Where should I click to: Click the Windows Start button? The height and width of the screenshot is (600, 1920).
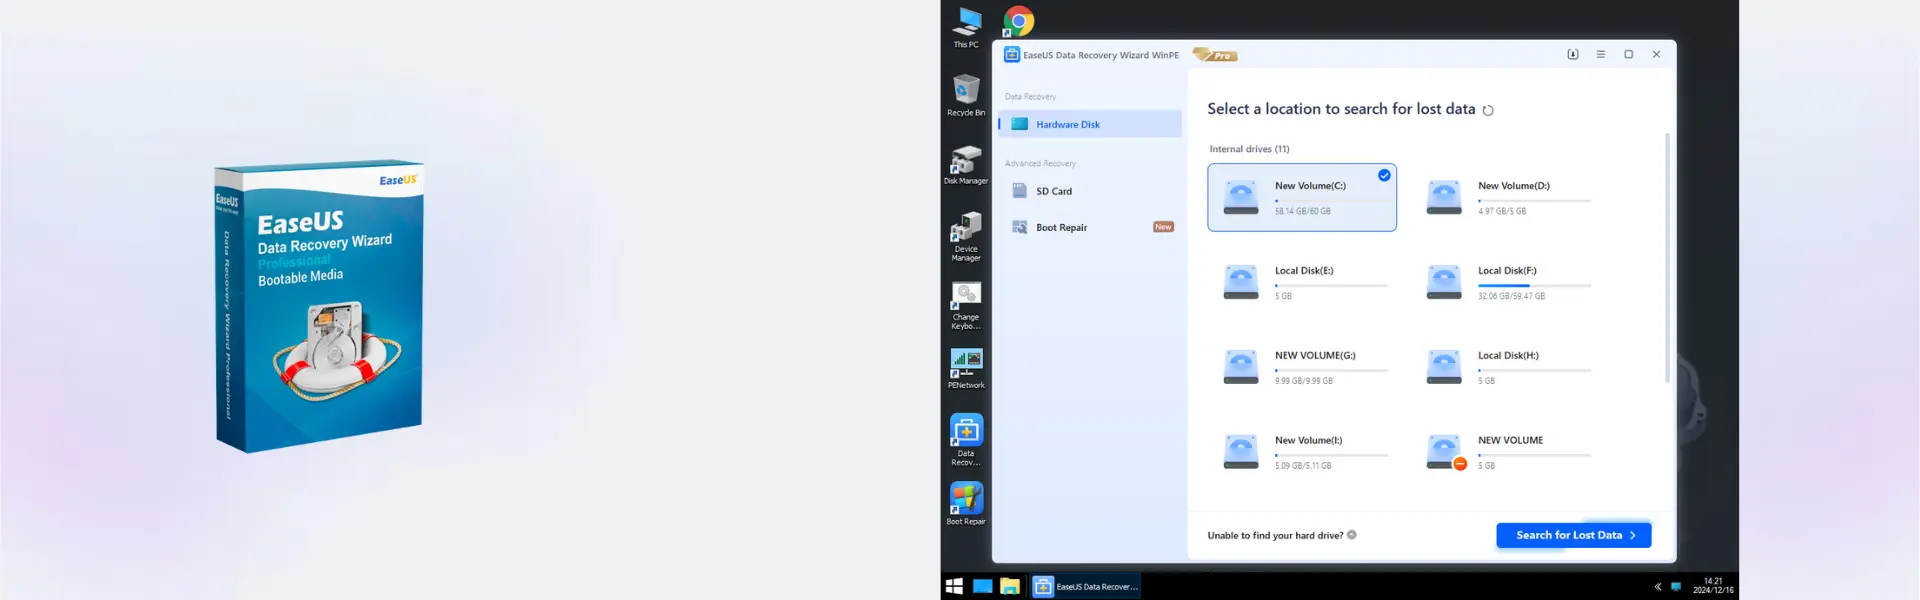click(x=954, y=586)
